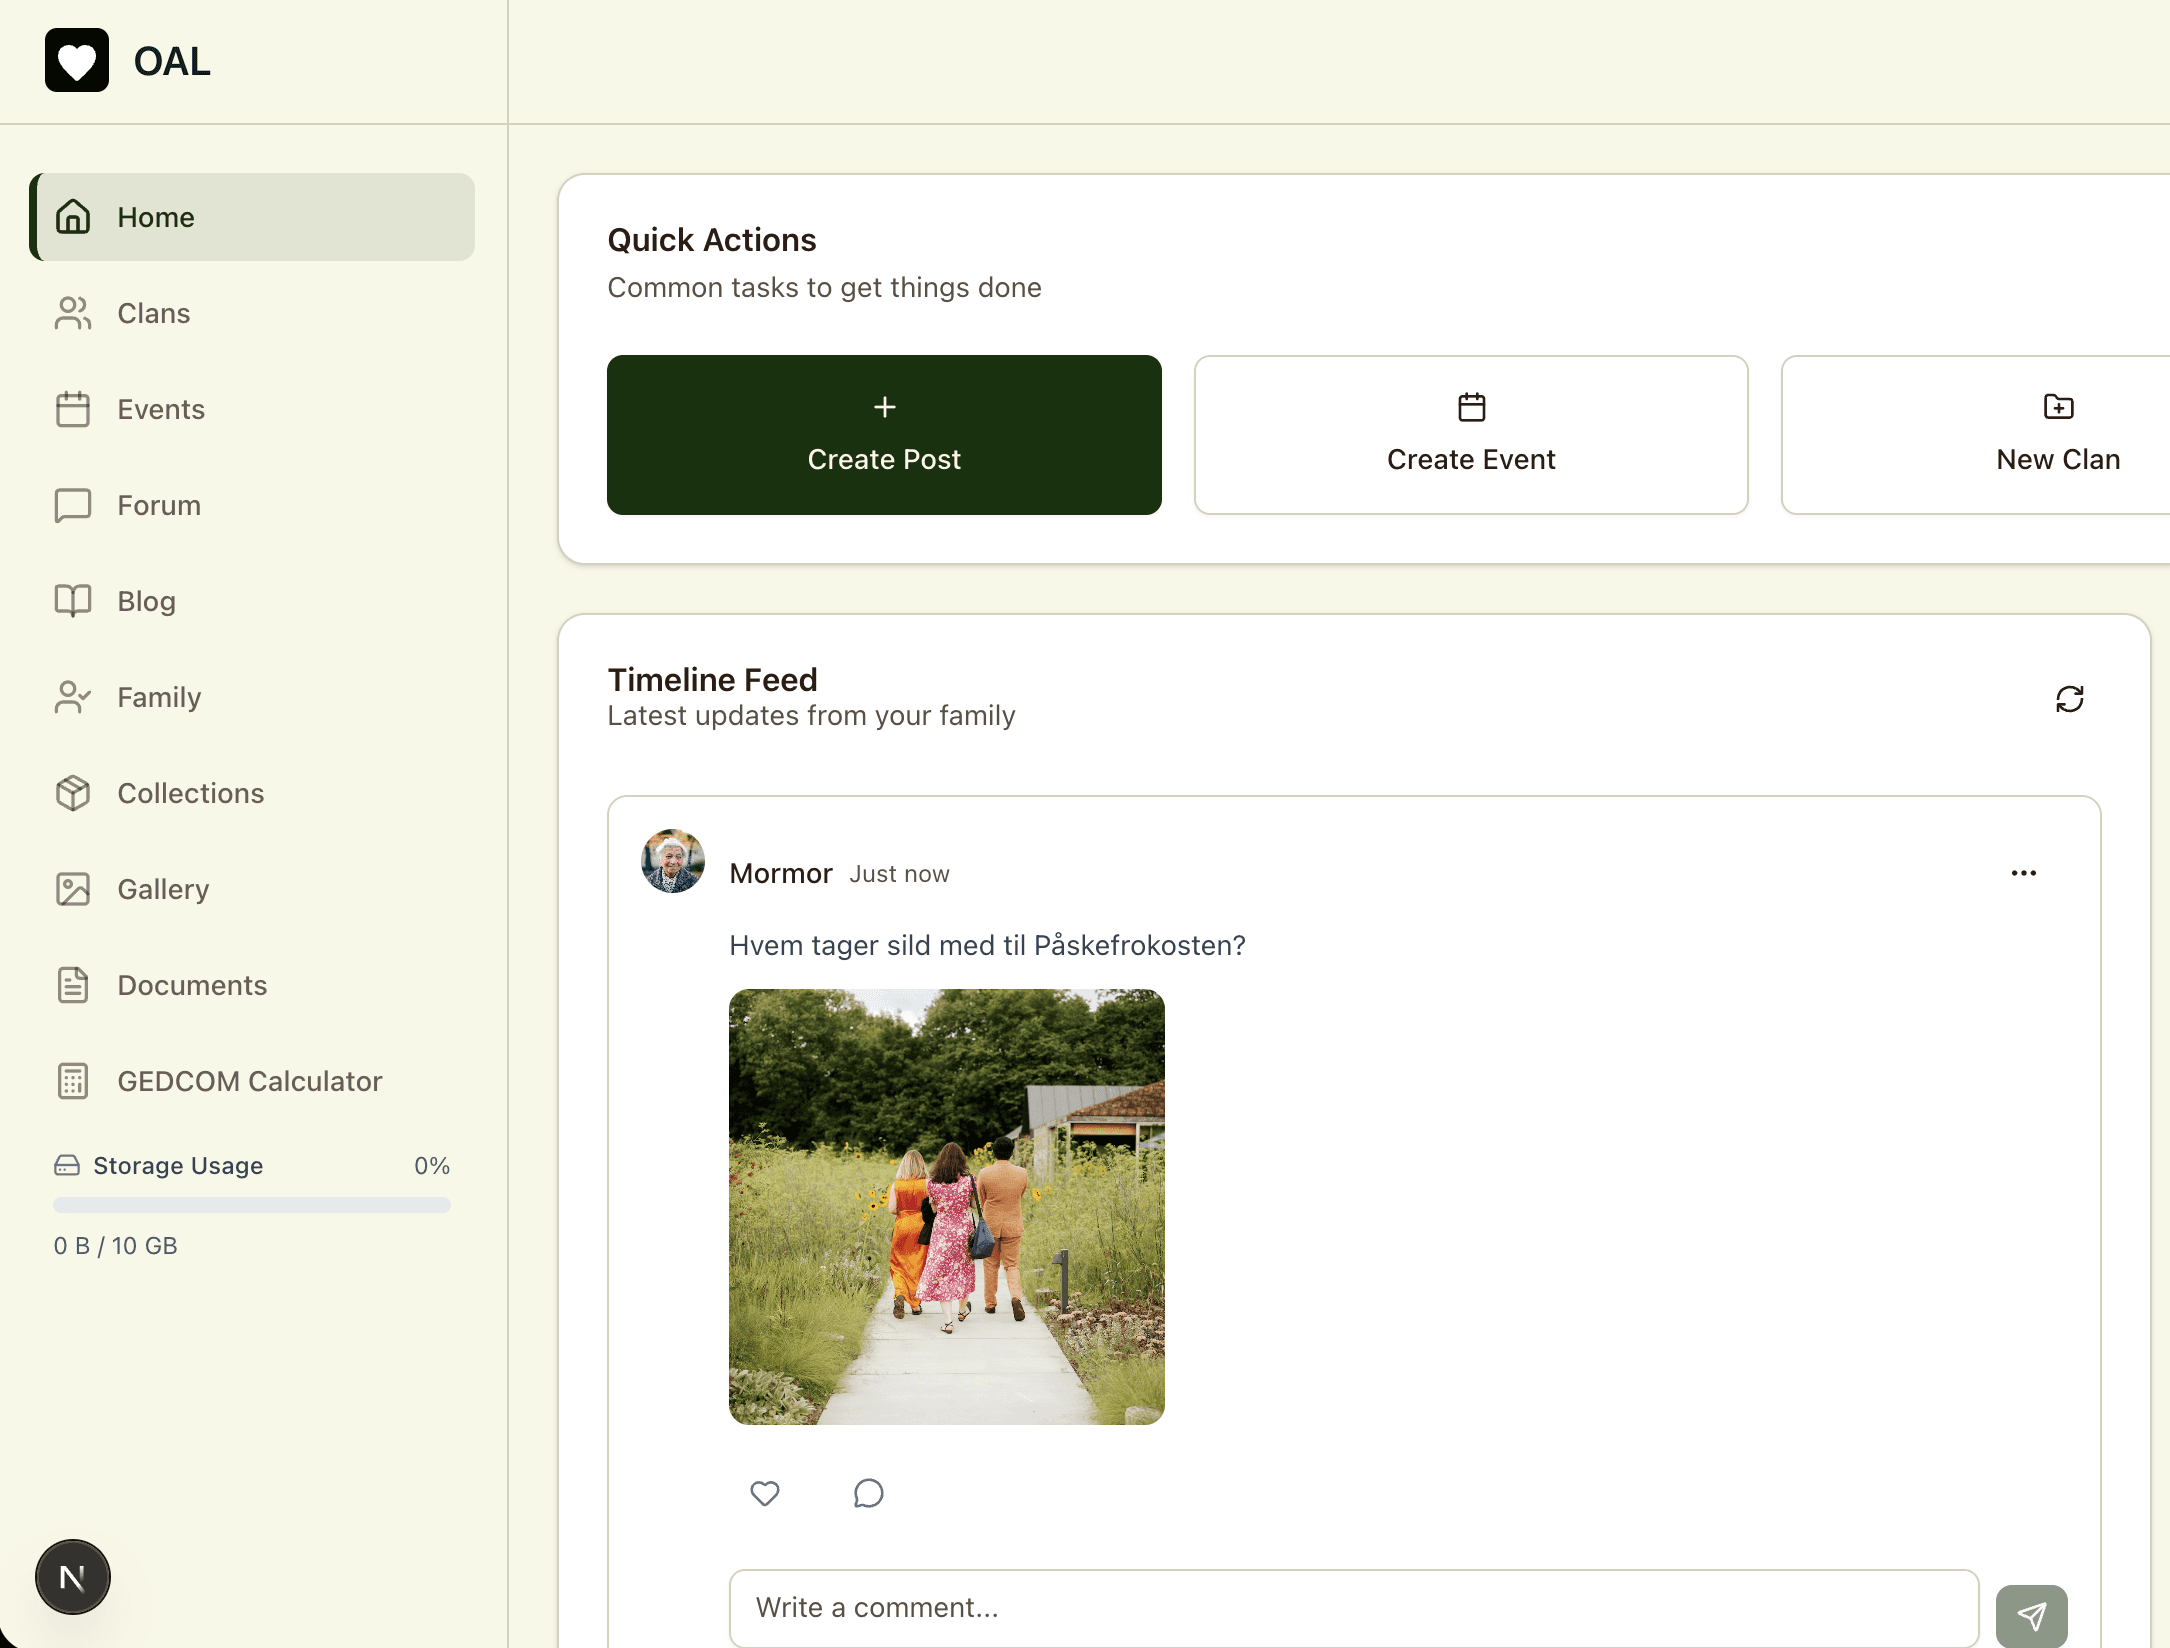Send comment with paper plane button
The width and height of the screenshot is (2170, 1648).
tap(2030, 1615)
